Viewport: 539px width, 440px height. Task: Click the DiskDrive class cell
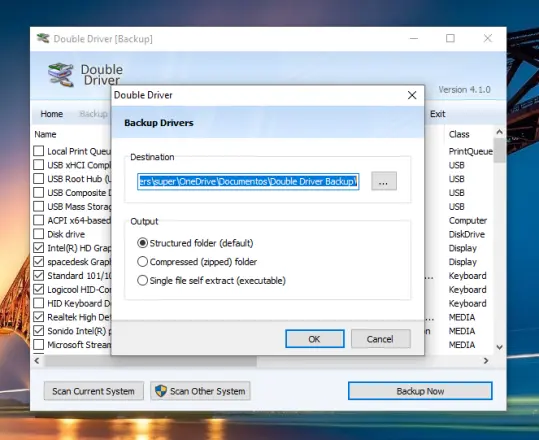click(x=466, y=234)
